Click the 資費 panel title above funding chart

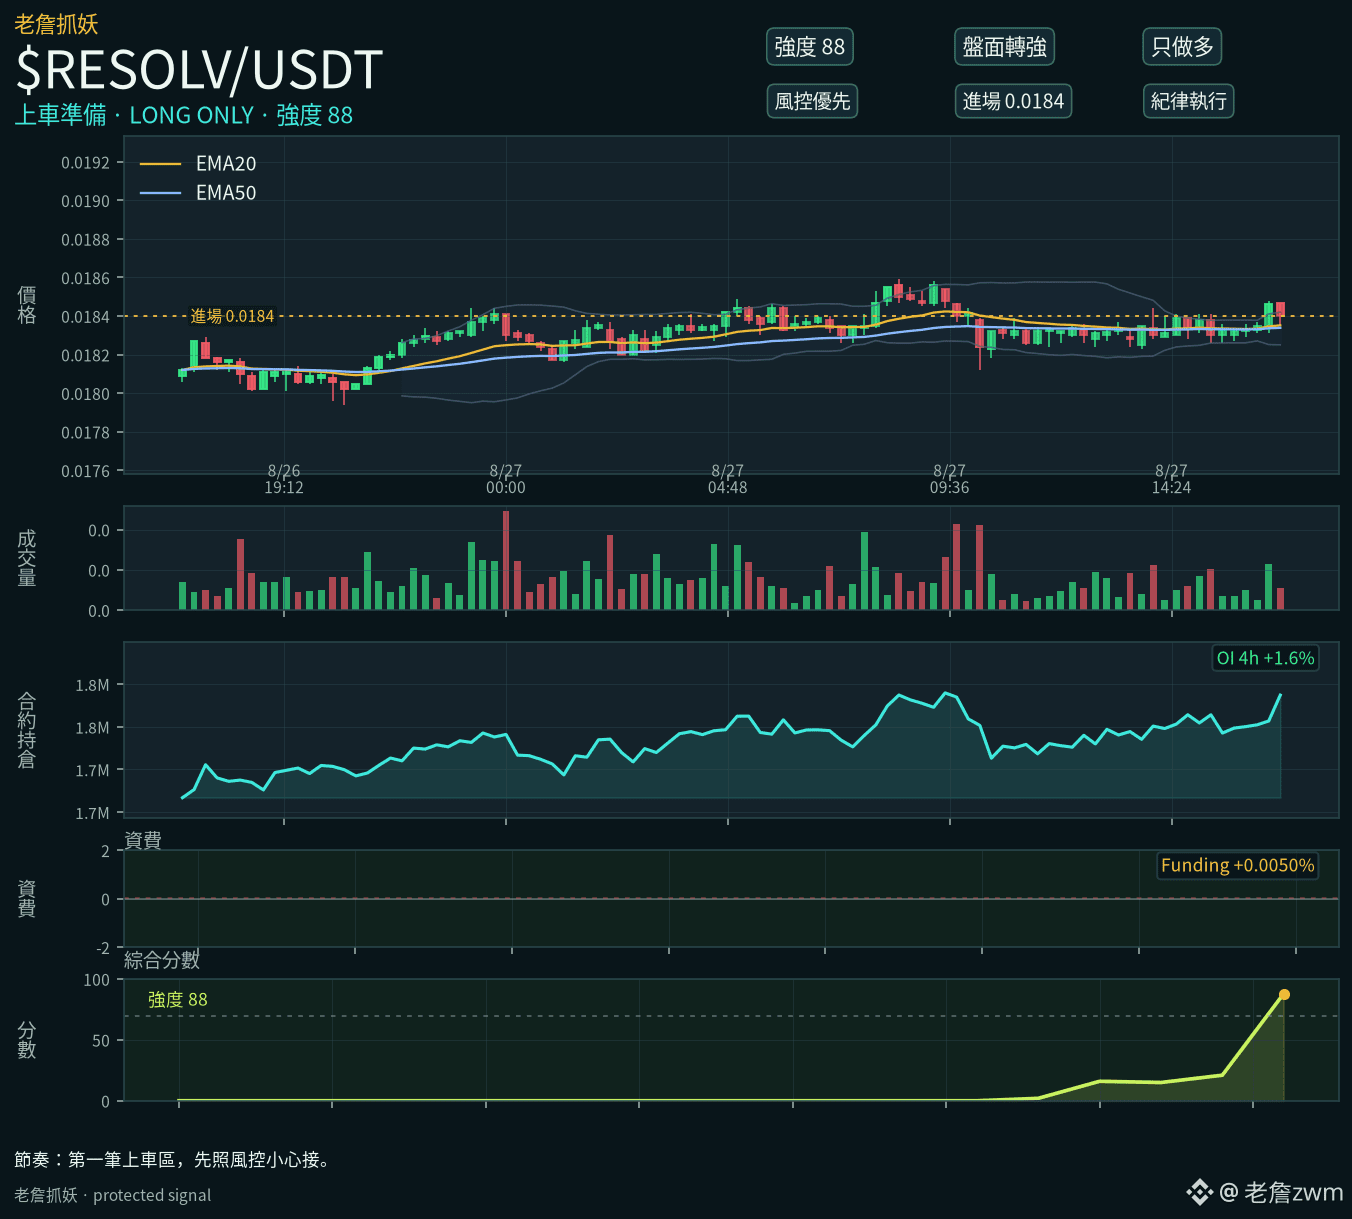tap(143, 840)
